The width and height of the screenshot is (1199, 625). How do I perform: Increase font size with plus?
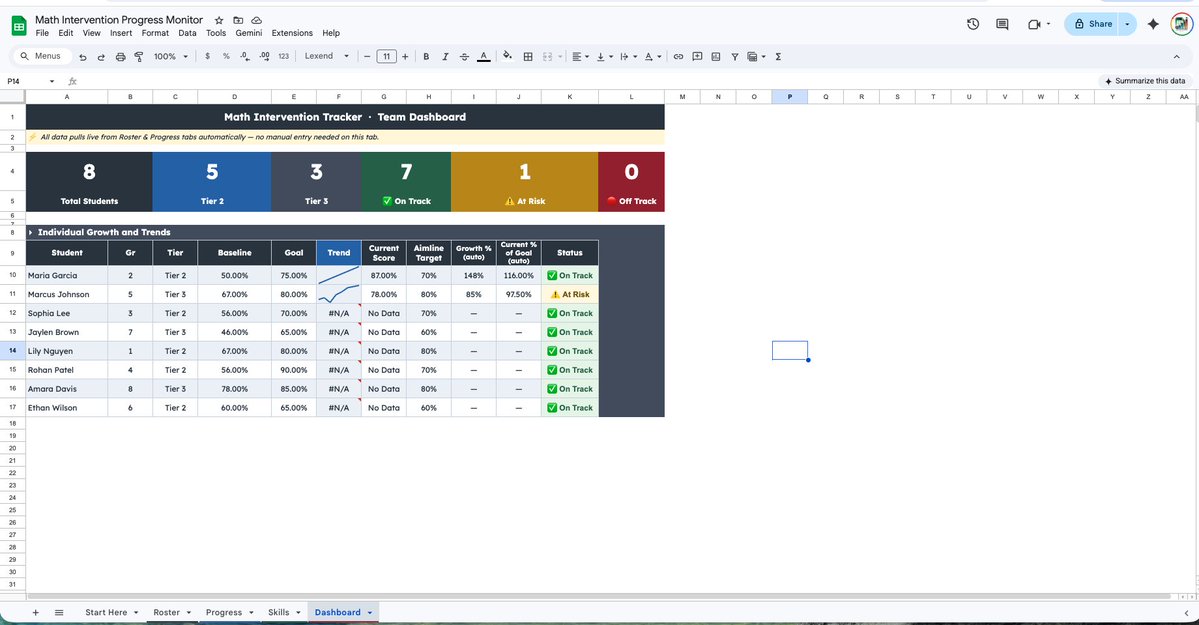(405, 57)
